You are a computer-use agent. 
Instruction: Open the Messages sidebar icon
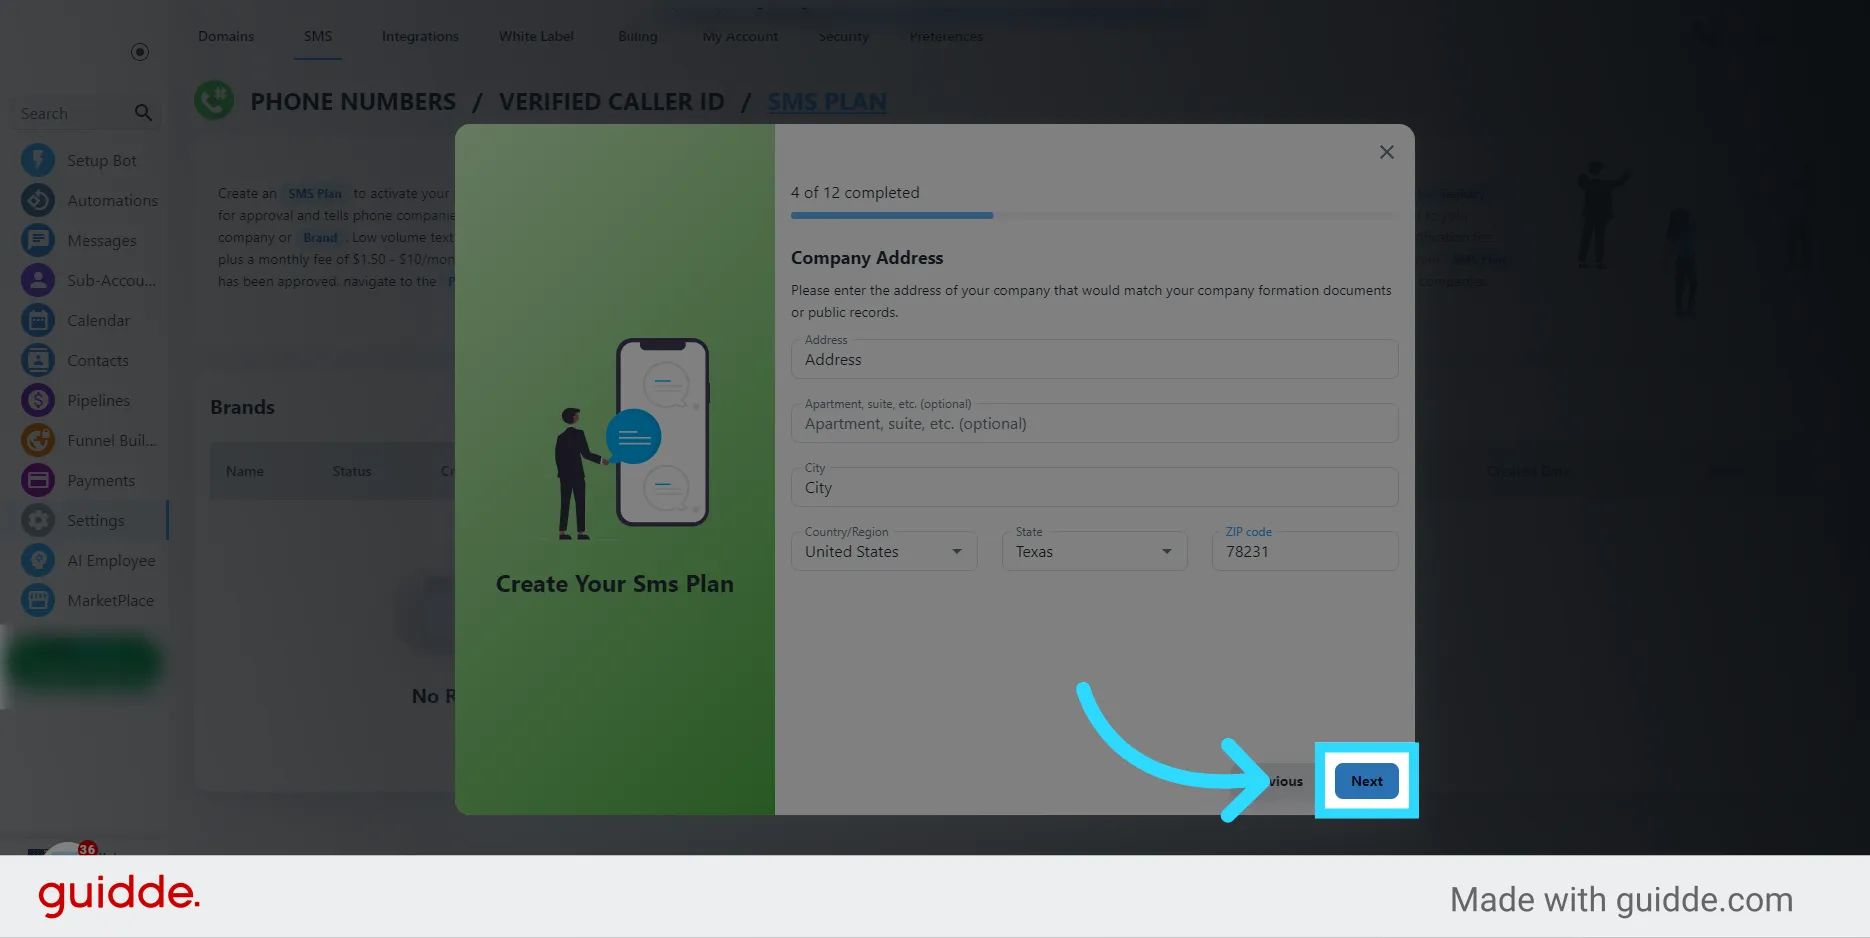[x=38, y=240]
